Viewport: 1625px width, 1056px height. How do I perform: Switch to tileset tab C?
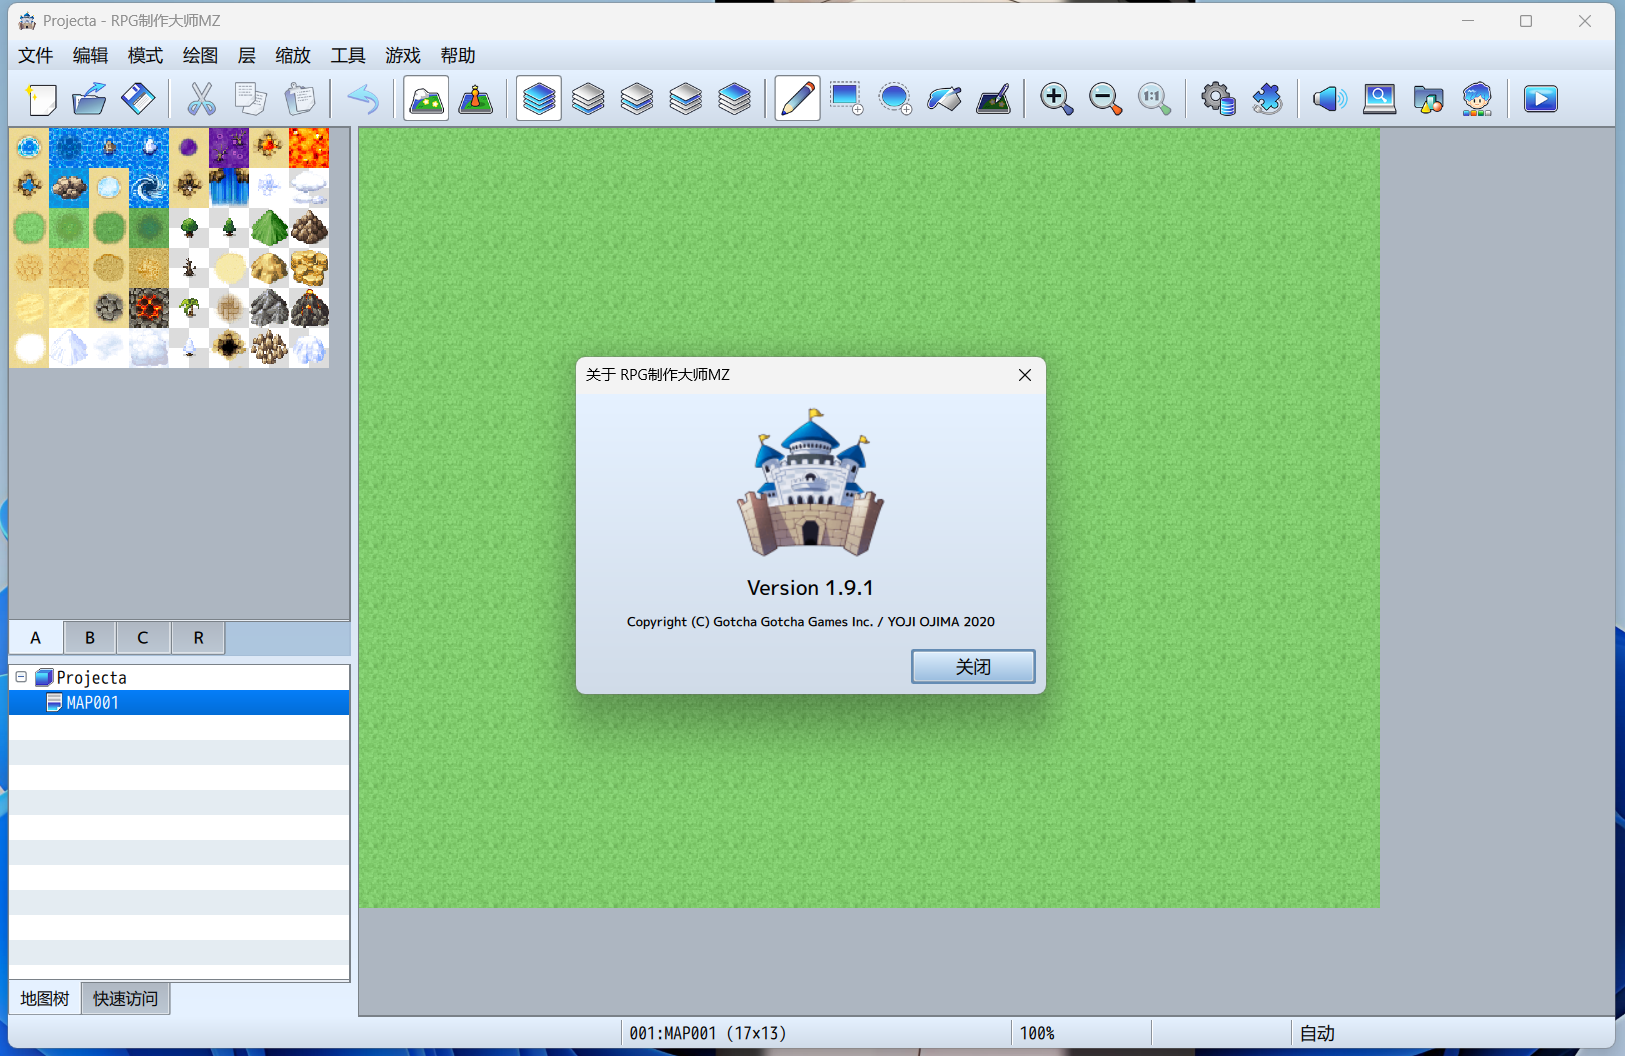coord(143,638)
